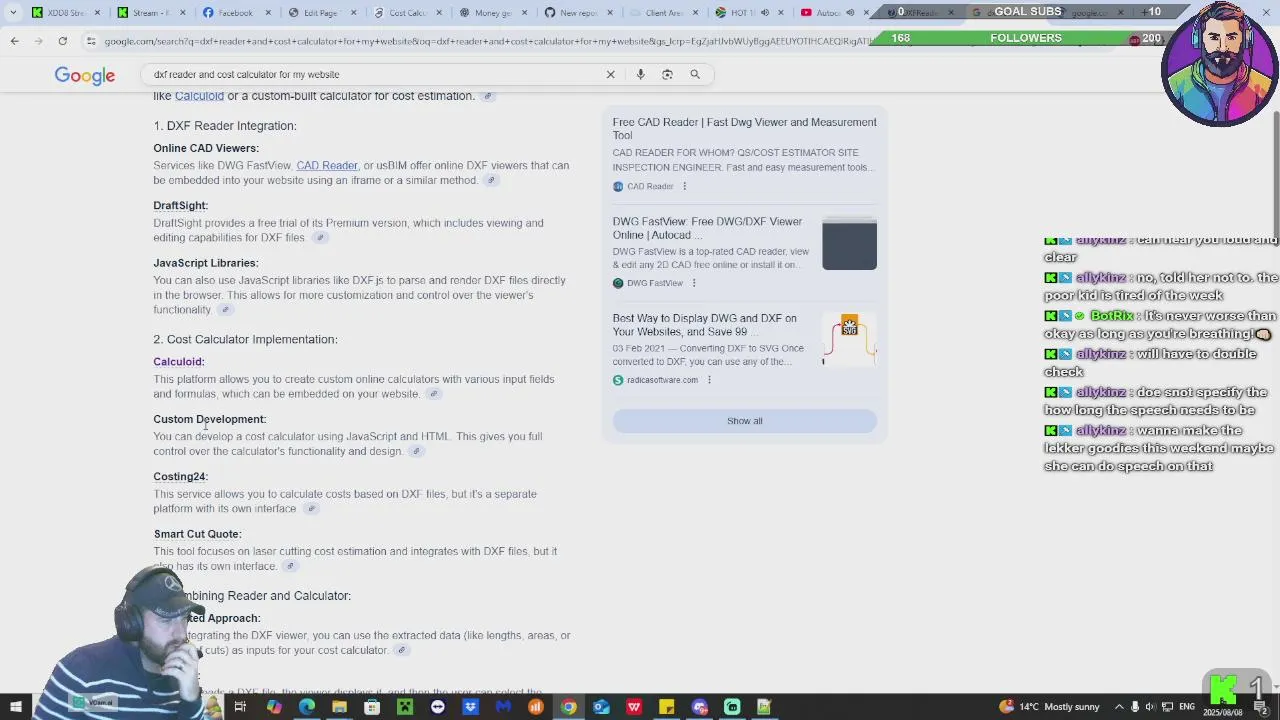Click source link icon after Custom Development paragraph
Image resolution: width=1280 pixels, height=720 pixels.
[x=416, y=451]
